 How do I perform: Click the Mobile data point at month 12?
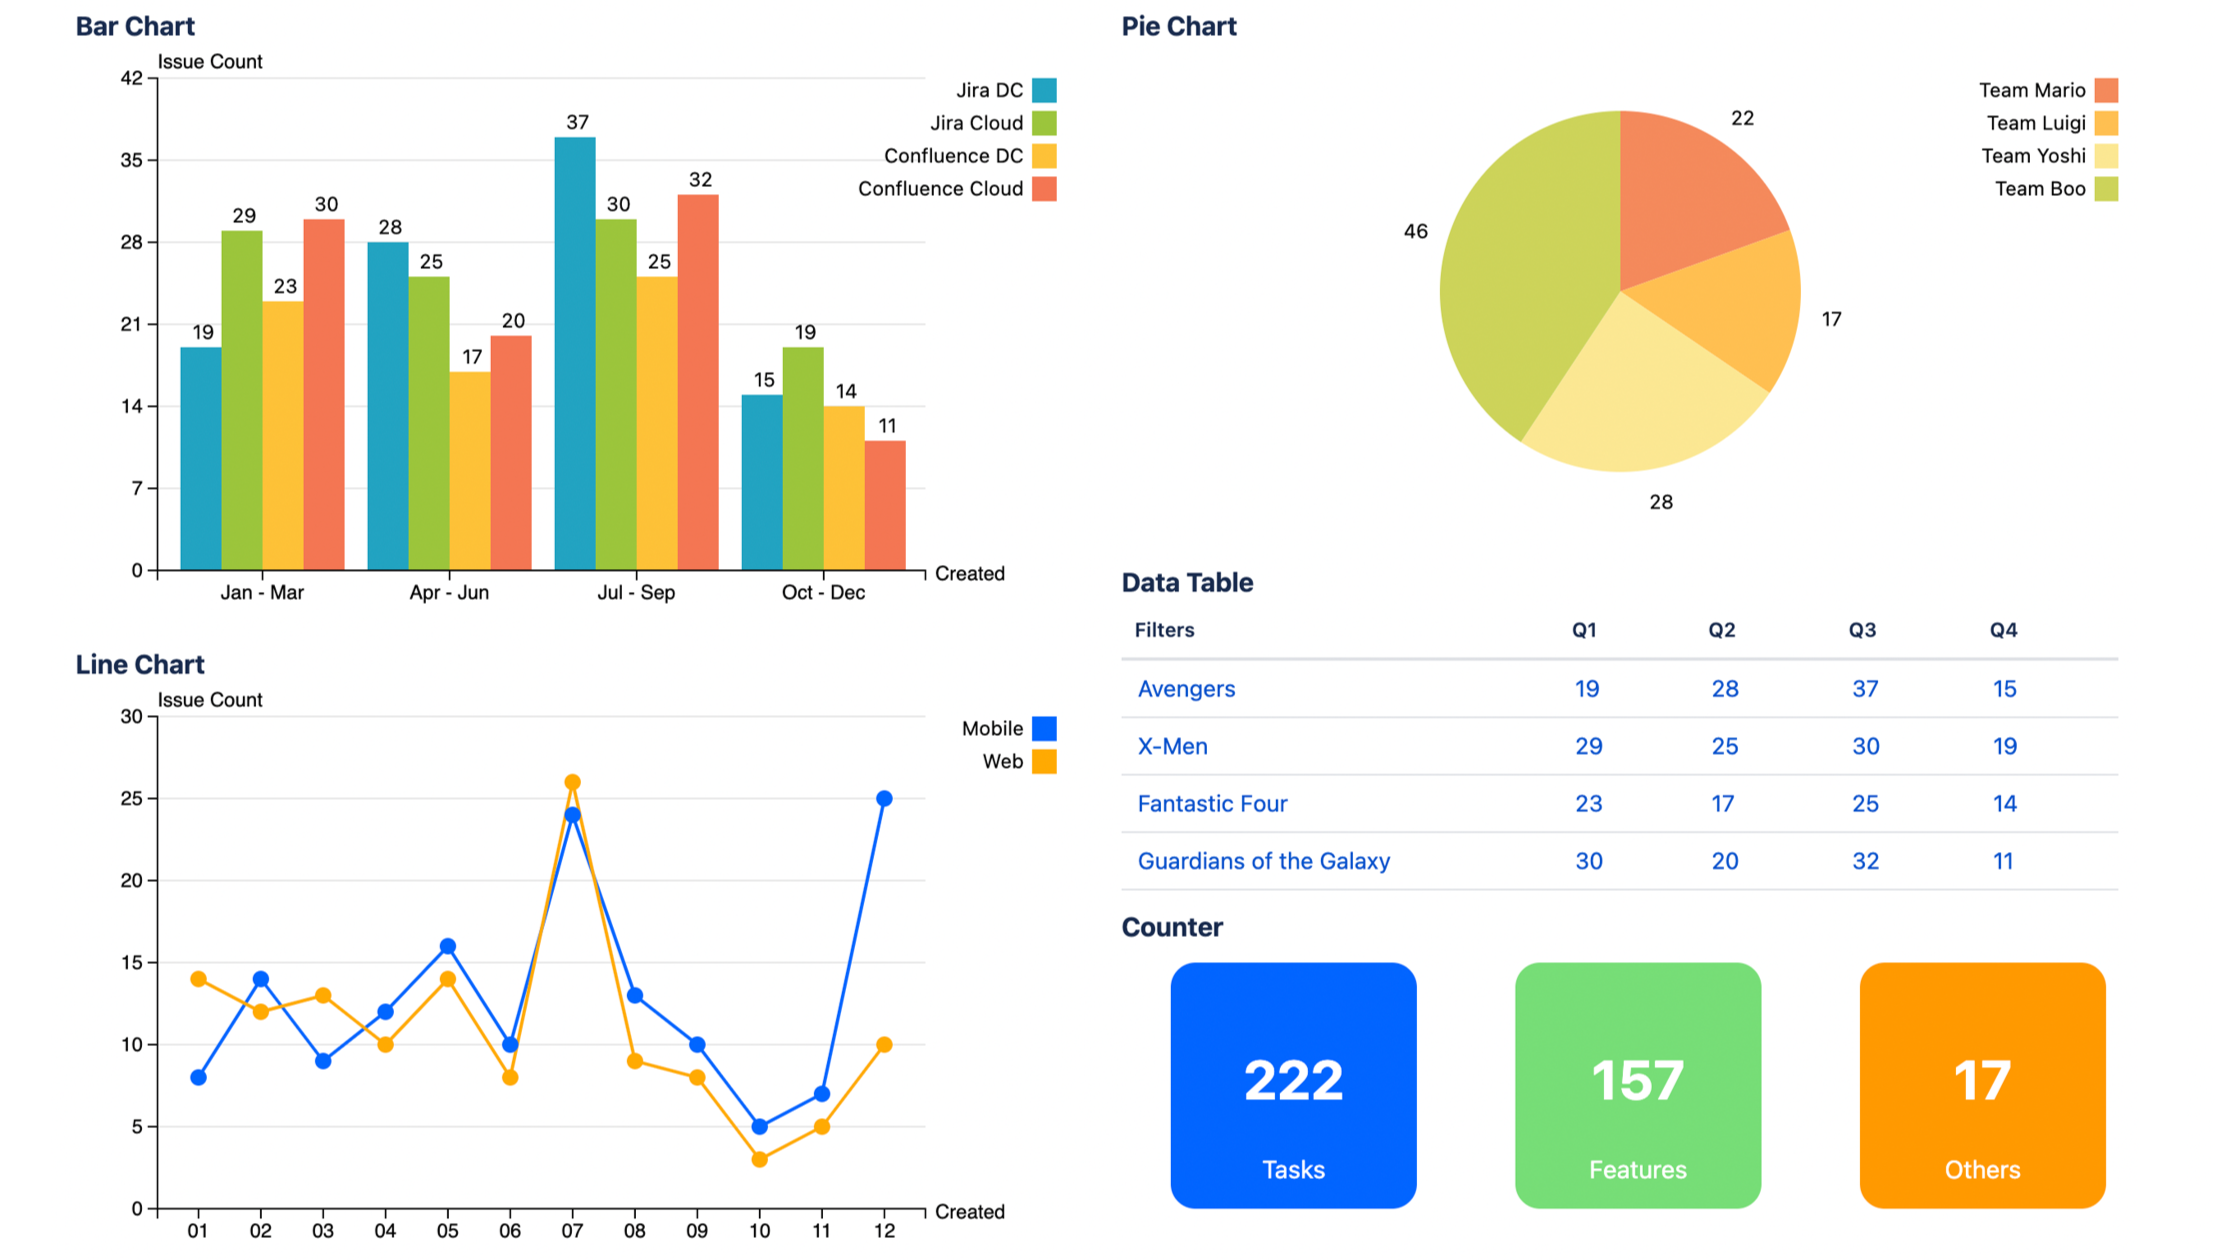coord(884,799)
